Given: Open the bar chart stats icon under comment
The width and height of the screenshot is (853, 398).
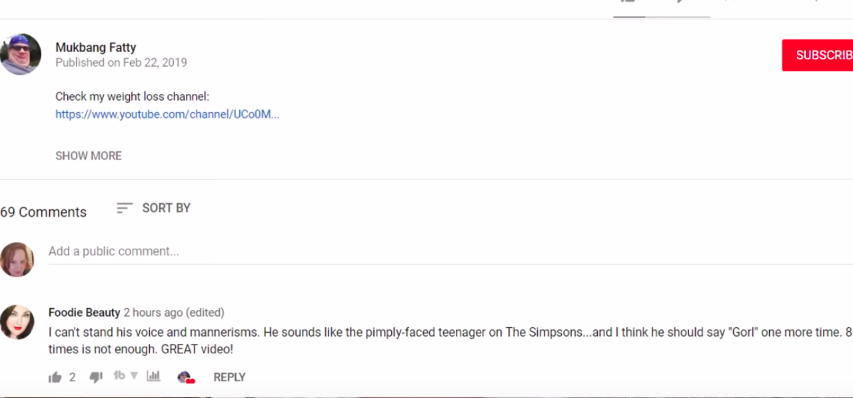Looking at the screenshot, I should click(x=153, y=376).
